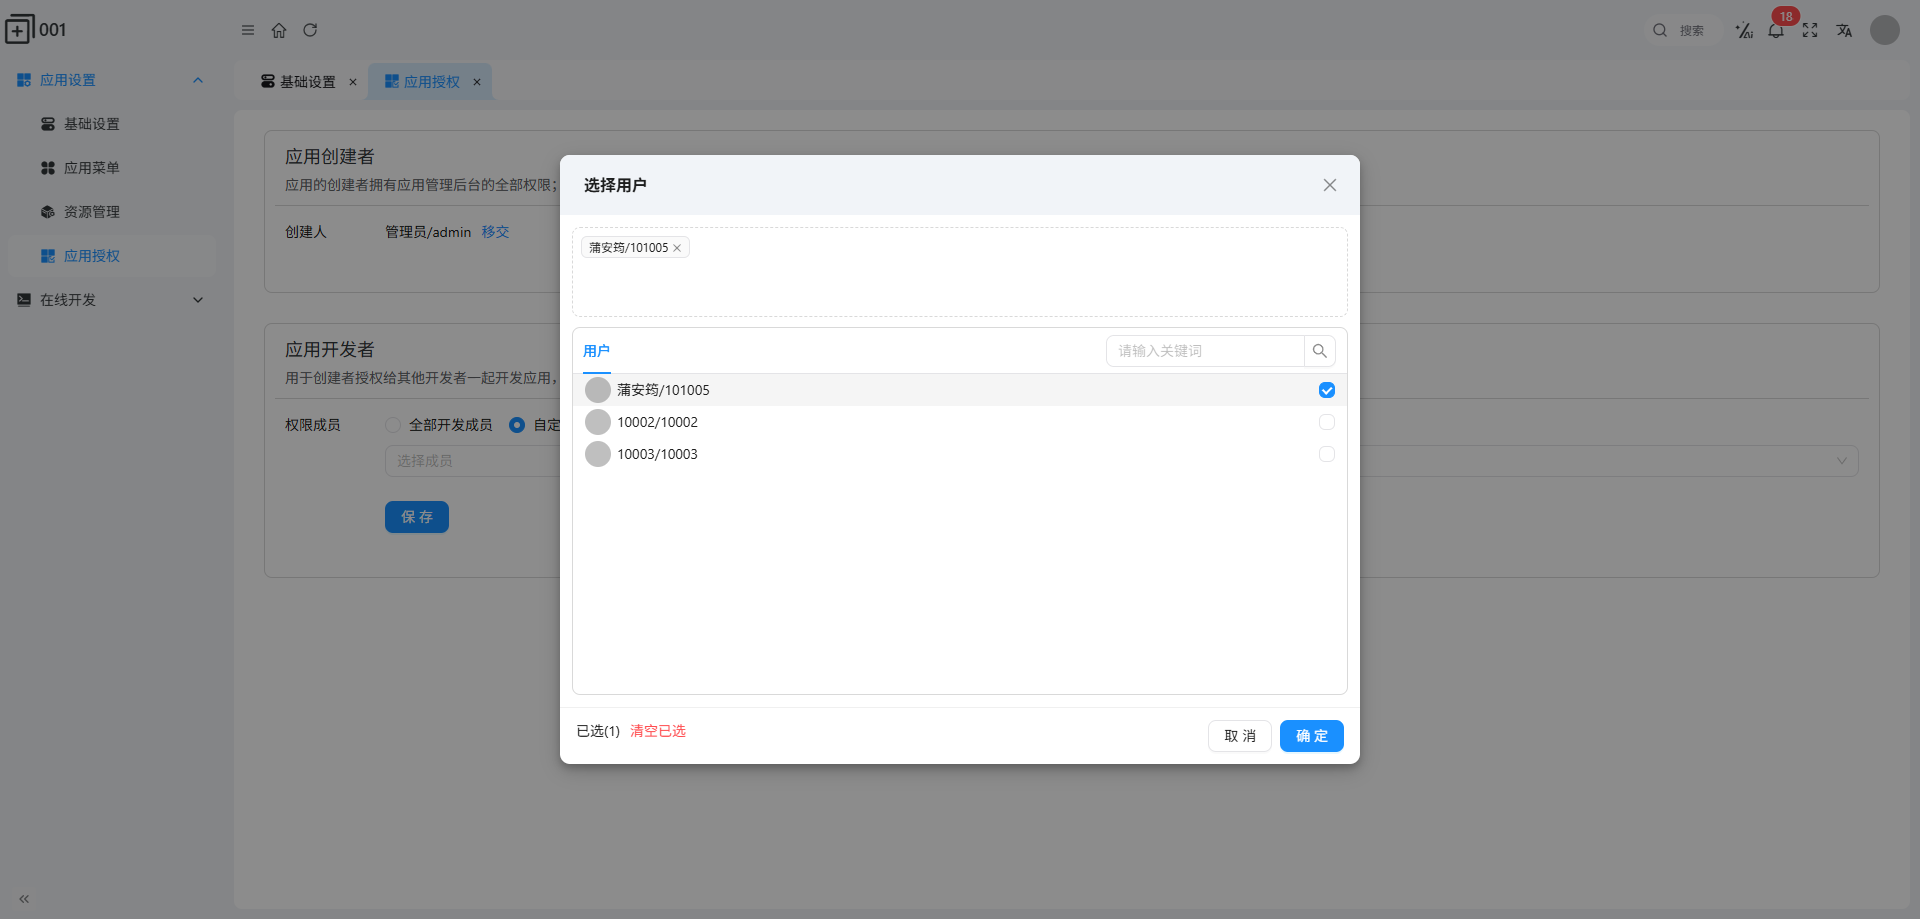The height and width of the screenshot is (919, 1920).
Task: Click the 保存 button
Action: tap(417, 517)
